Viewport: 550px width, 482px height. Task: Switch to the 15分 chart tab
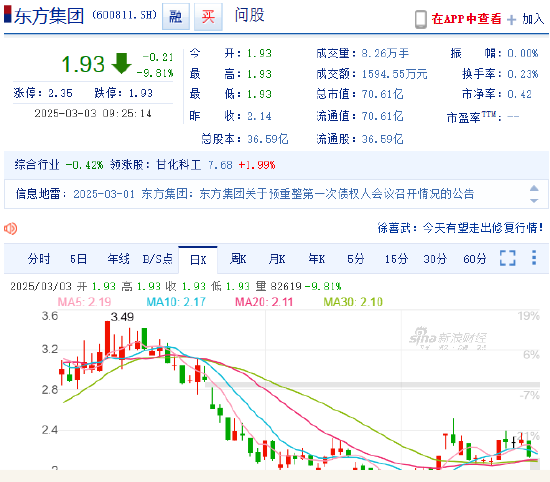pos(396,259)
